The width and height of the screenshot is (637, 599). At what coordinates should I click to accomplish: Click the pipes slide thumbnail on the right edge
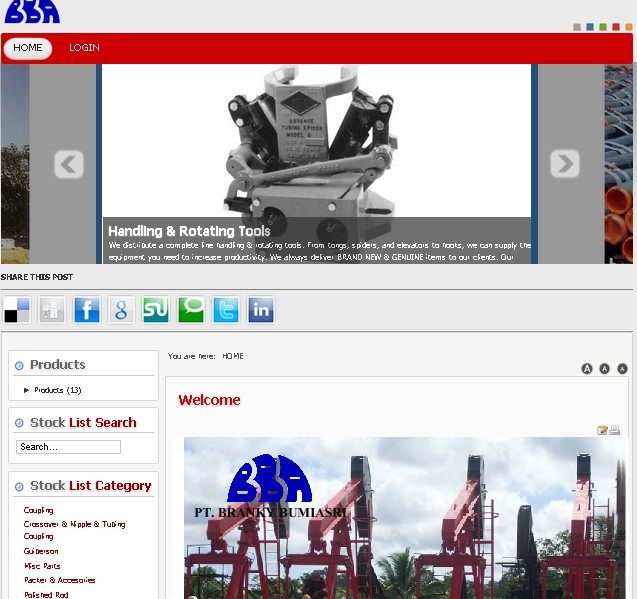[619, 164]
